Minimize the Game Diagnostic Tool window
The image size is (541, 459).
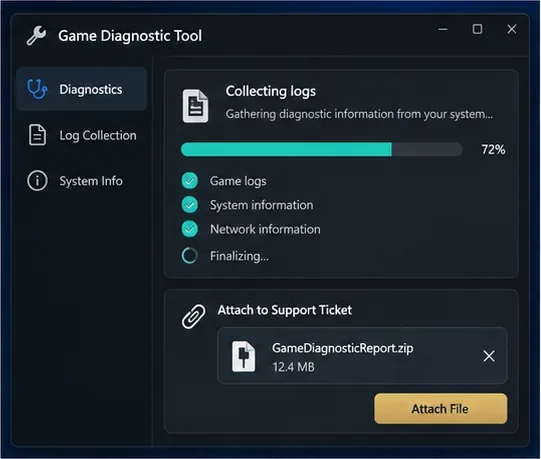point(443,29)
